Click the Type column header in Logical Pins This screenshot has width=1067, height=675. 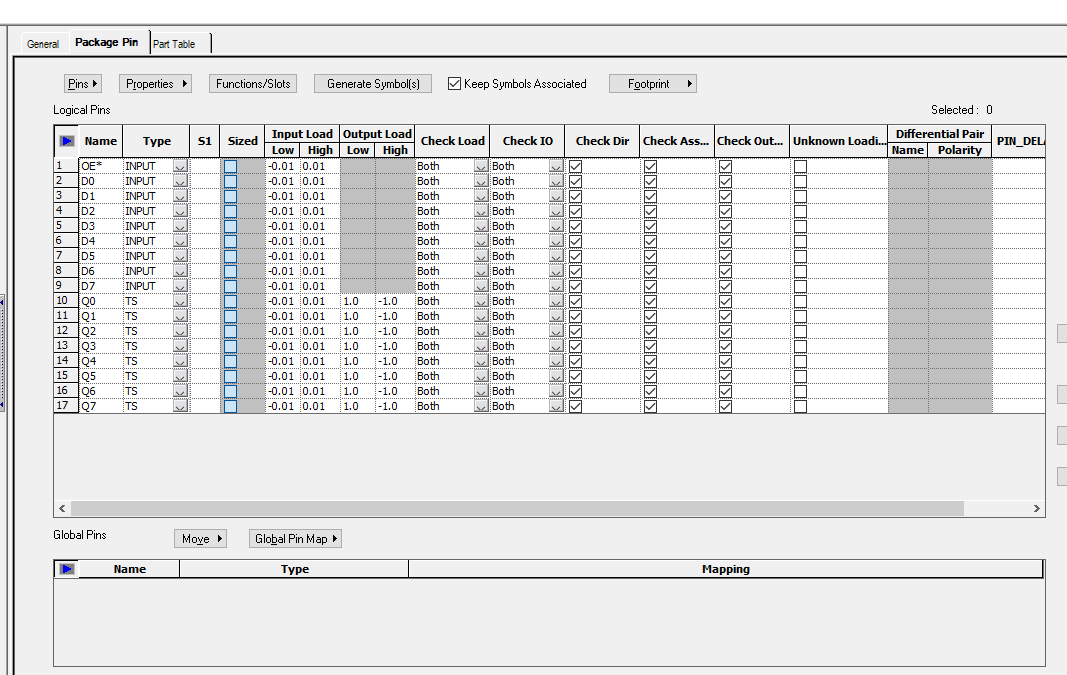point(157,141)
